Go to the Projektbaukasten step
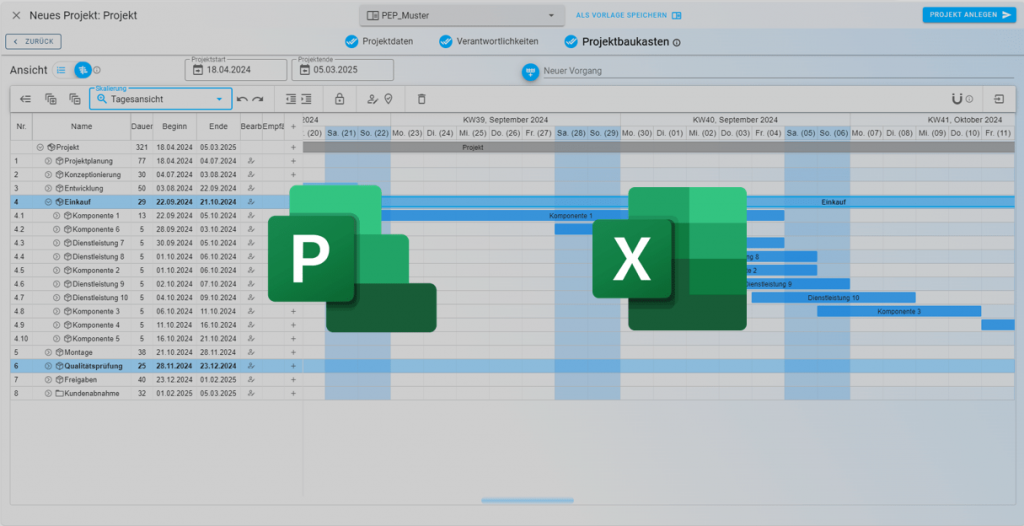 (x=616, y=42)
